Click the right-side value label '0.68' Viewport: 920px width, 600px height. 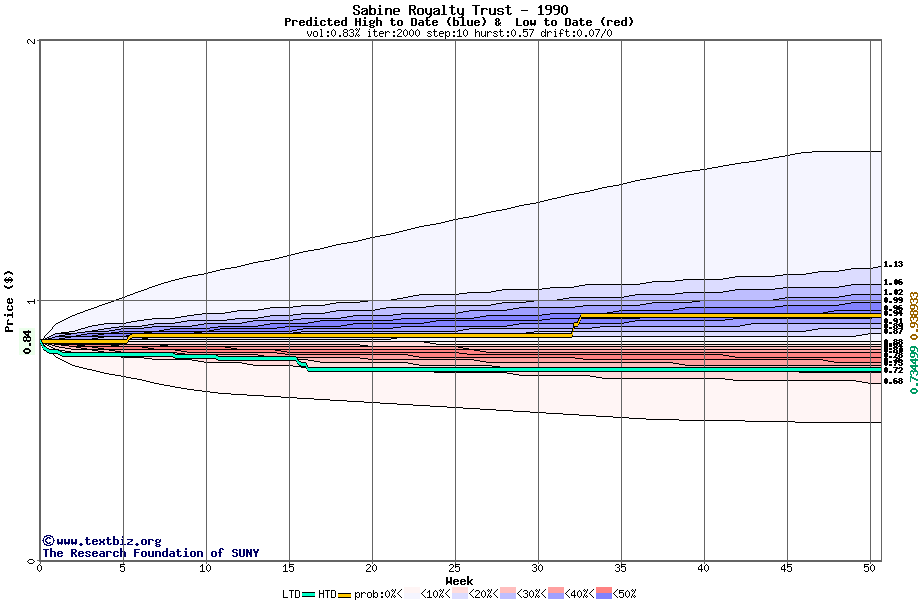click(893, 381)
